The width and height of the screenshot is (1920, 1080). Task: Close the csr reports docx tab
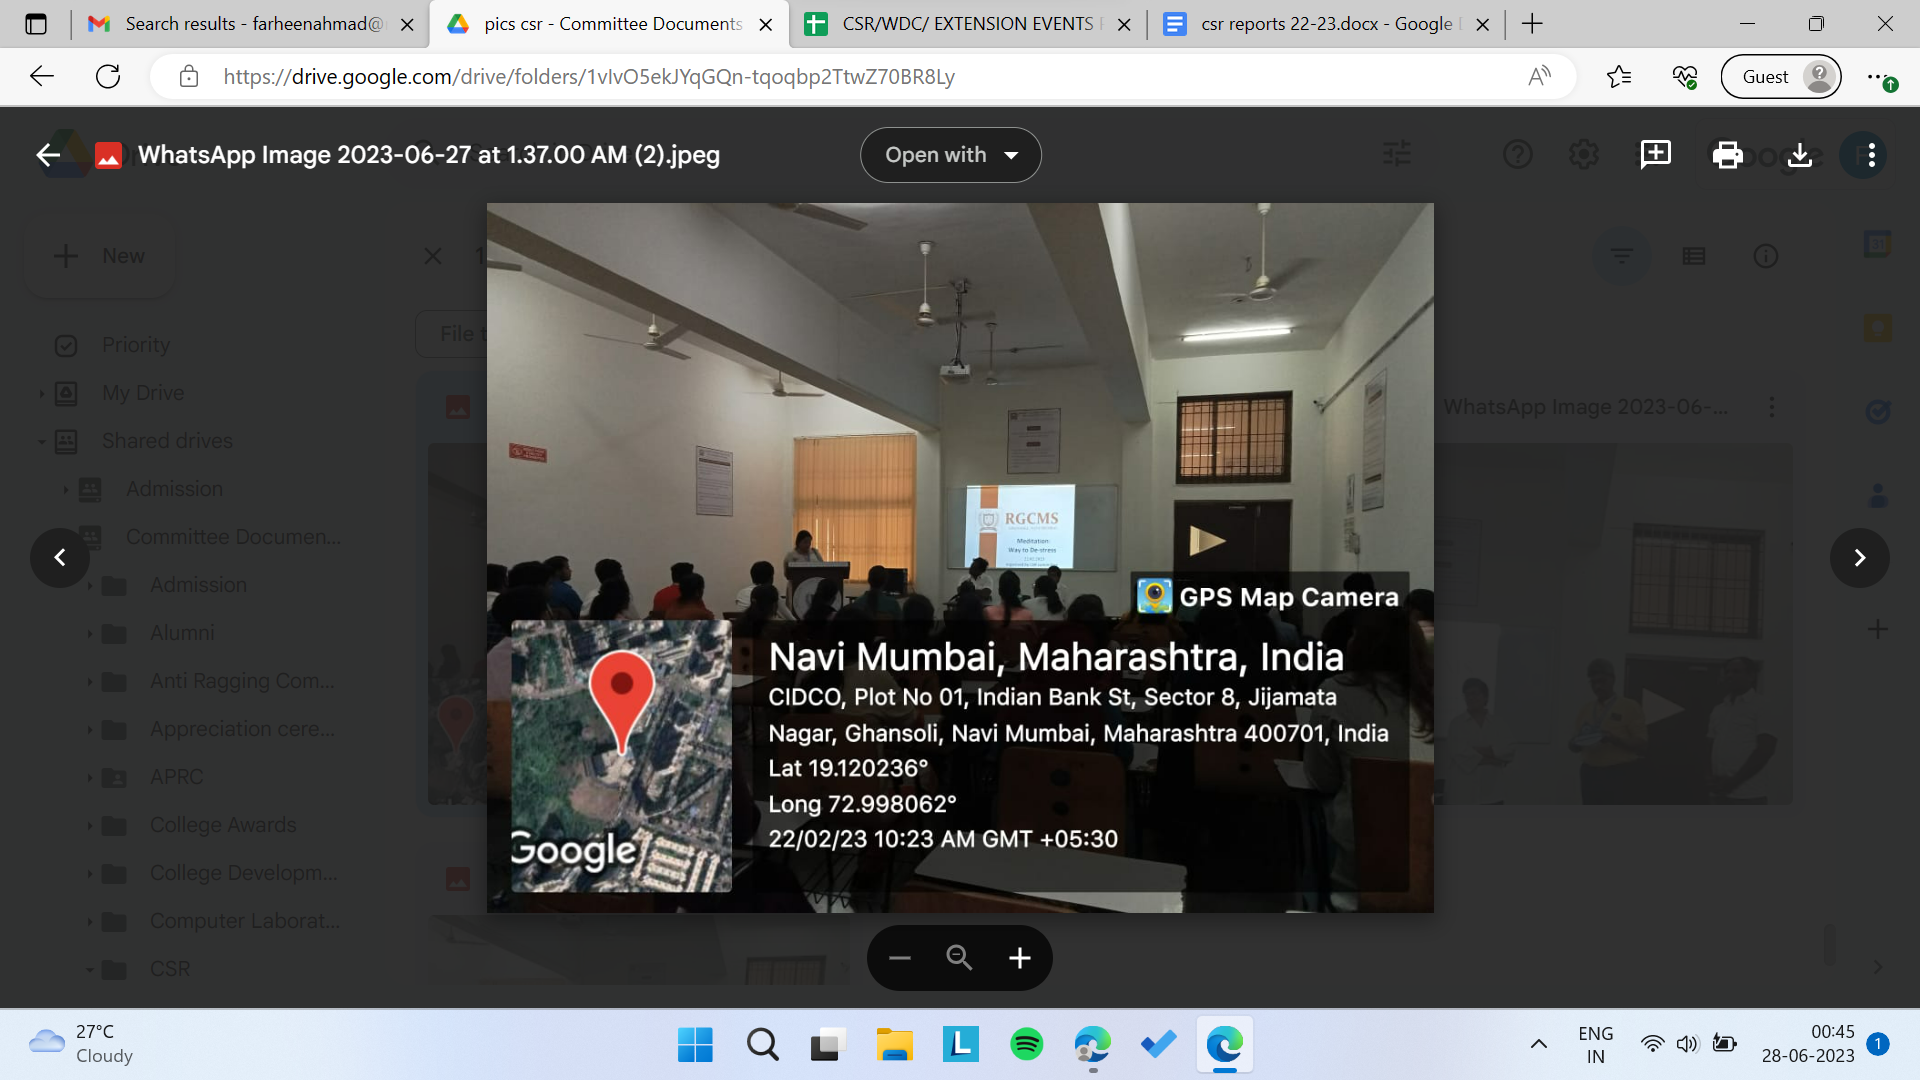click(1483, 25)
